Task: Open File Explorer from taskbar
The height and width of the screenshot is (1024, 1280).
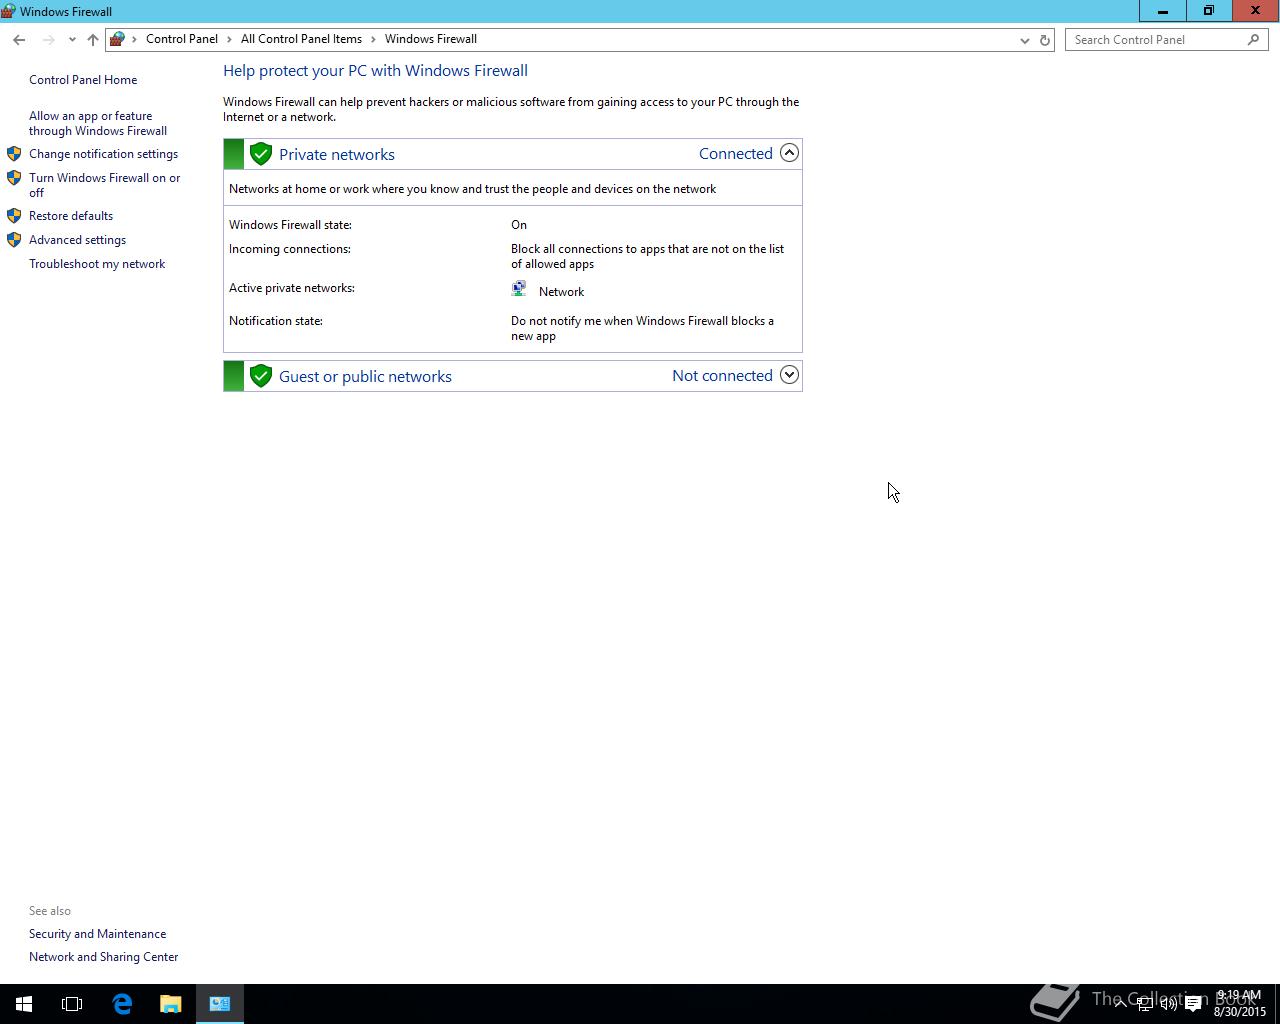Action: click(171, 1004)
